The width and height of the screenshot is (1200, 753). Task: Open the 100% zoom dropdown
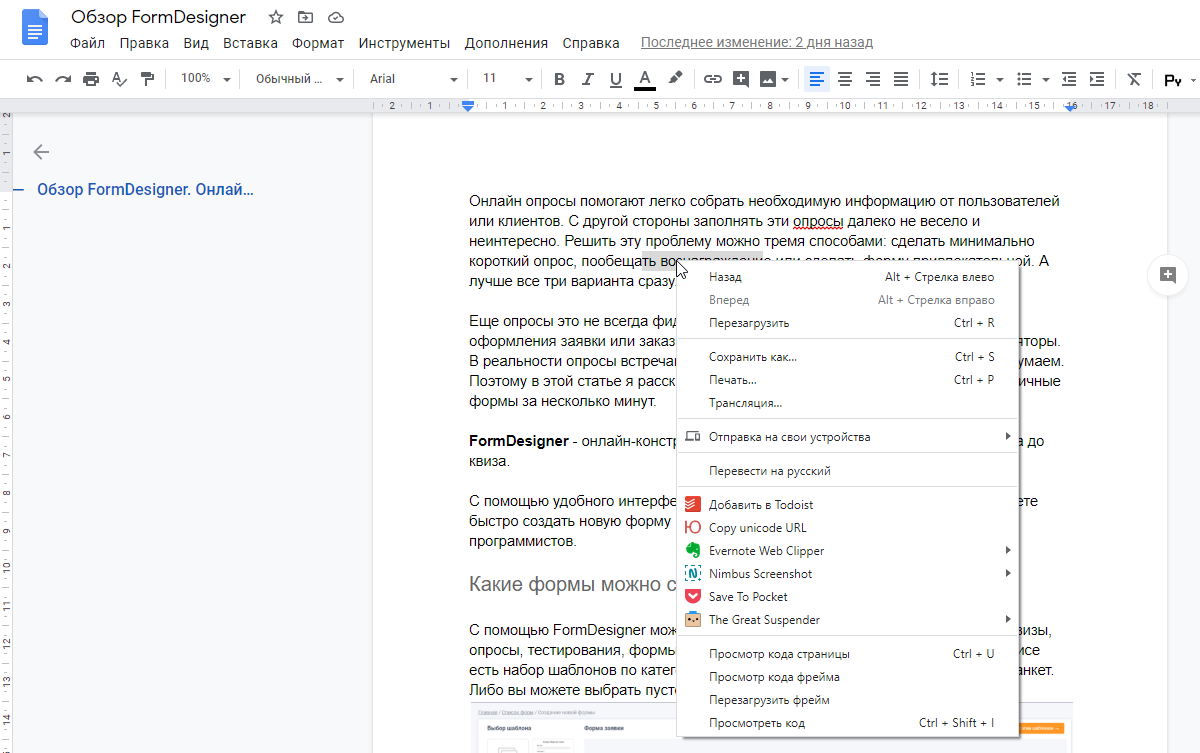[205, 79]
